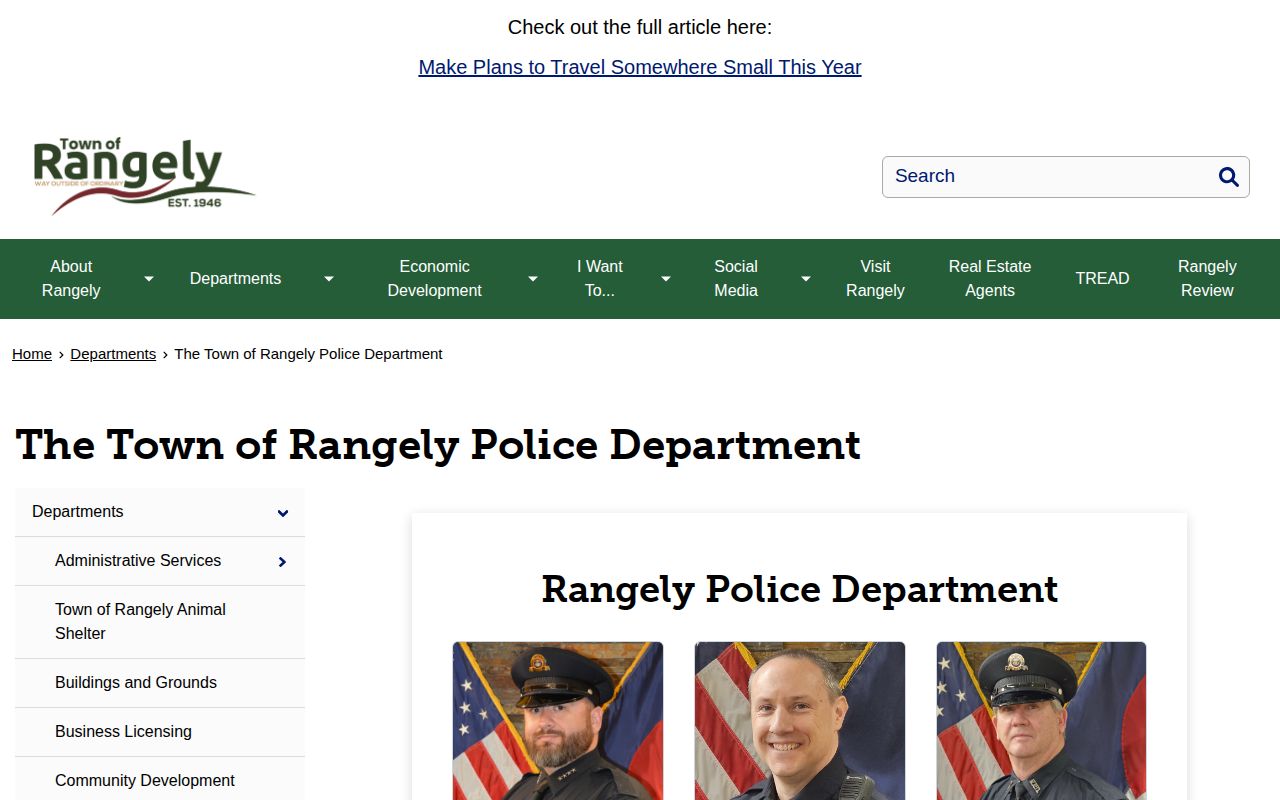
Task: Click the Departments breadcrumb link
Action: point(113,354)
